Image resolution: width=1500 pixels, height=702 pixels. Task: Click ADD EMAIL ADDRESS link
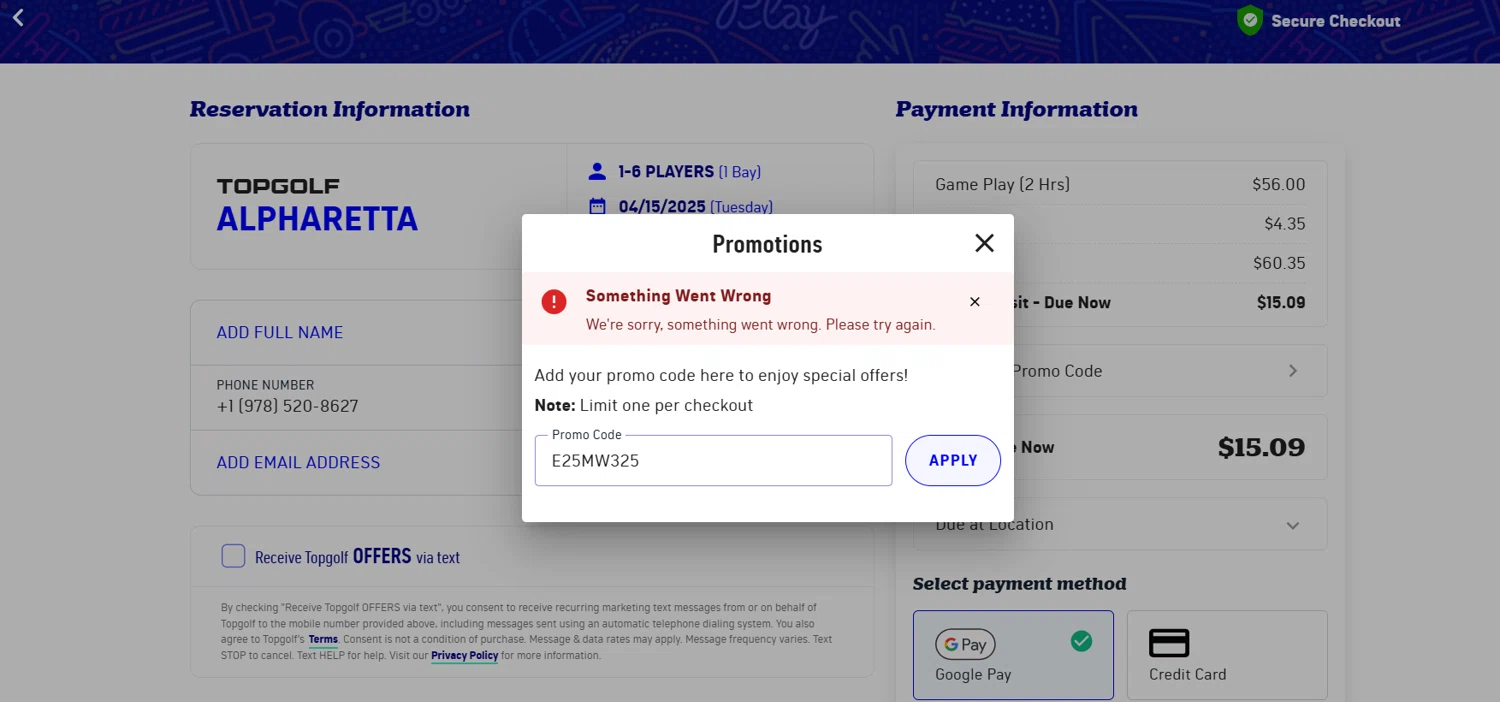(x=298, y=462)
